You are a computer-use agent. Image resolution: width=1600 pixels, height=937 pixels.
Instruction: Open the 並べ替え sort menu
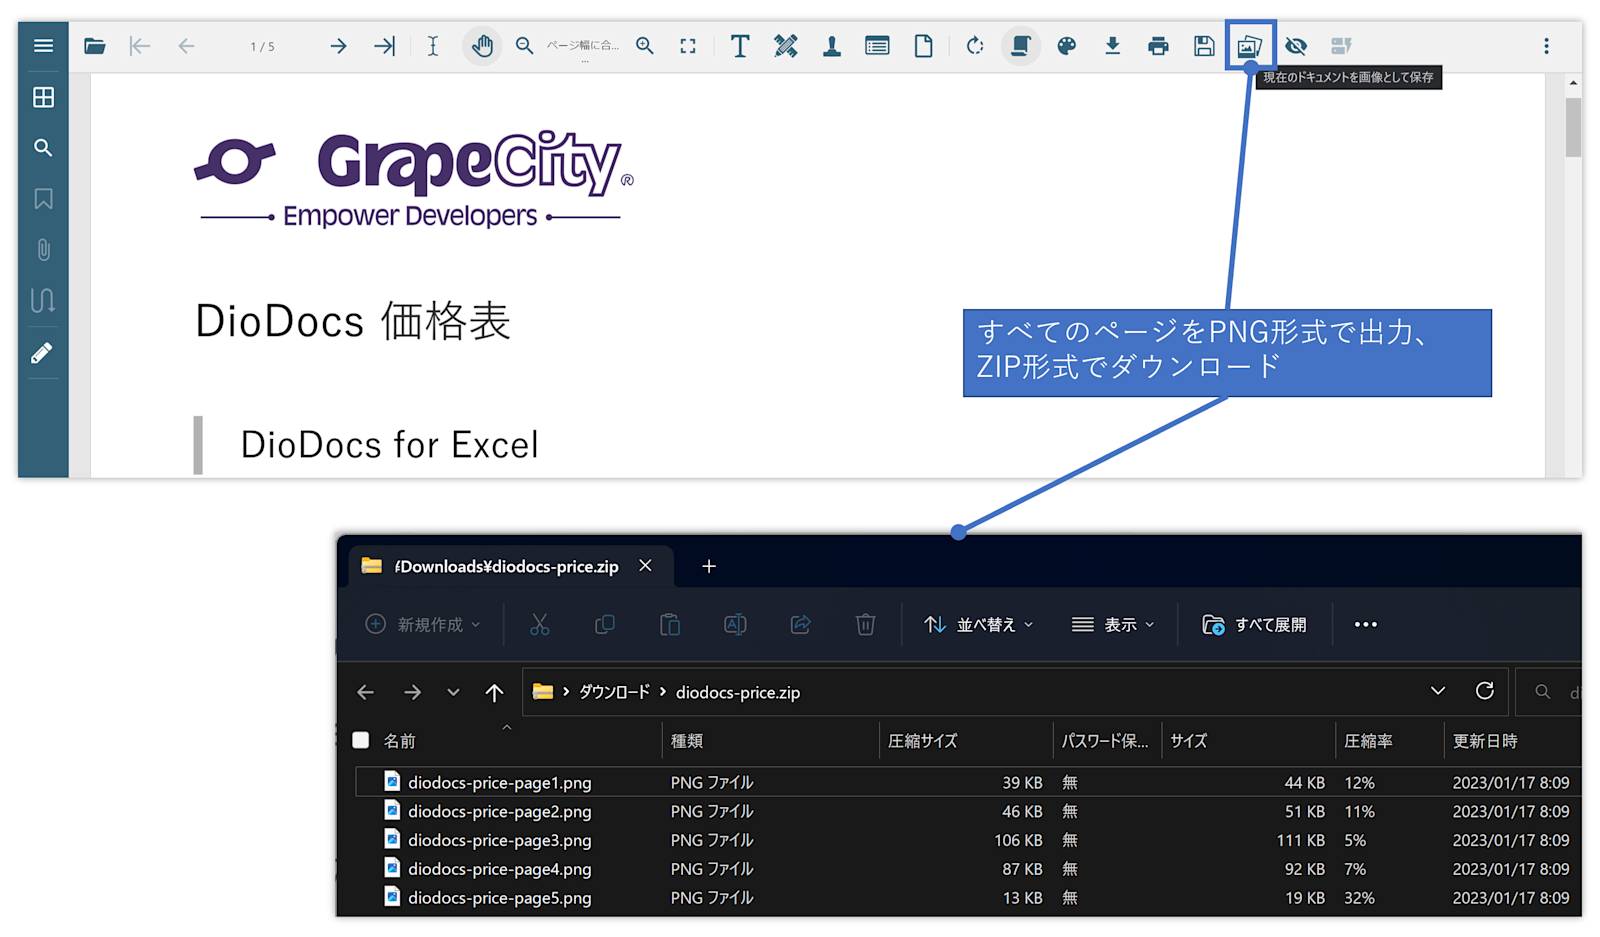pos(979,625)
